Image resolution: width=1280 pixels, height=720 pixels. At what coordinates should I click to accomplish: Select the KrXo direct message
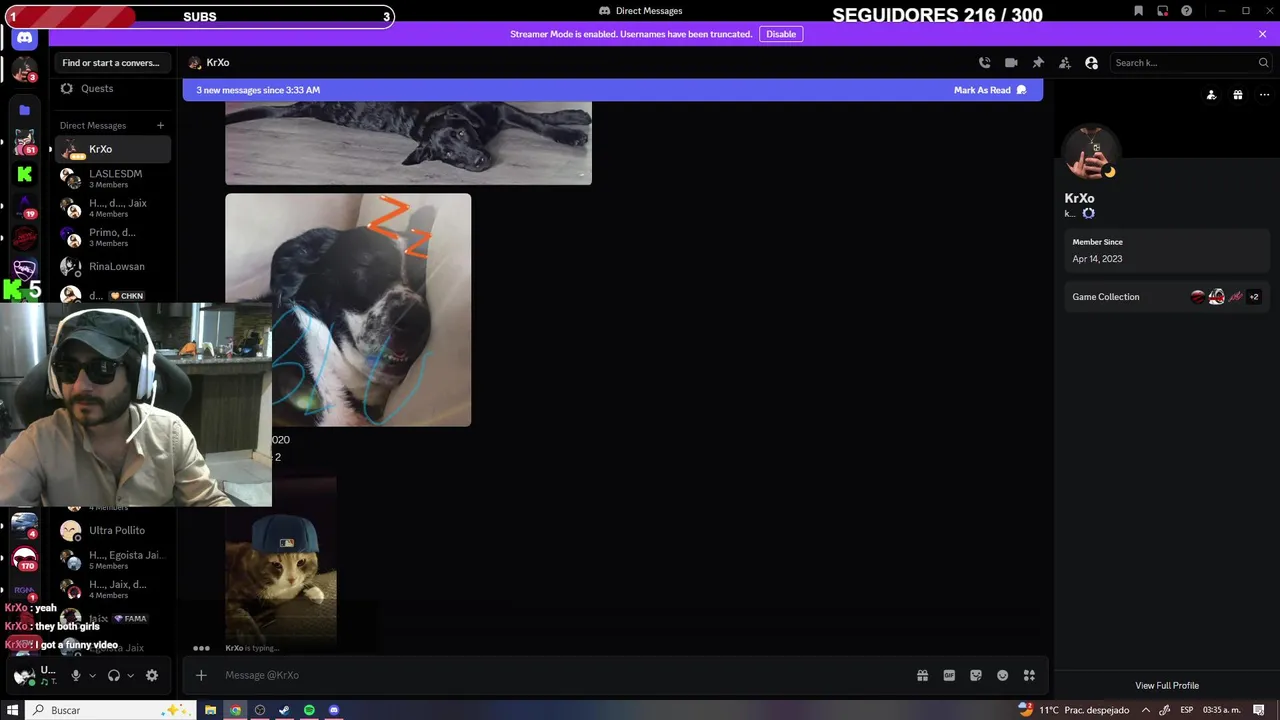(112, 149)
